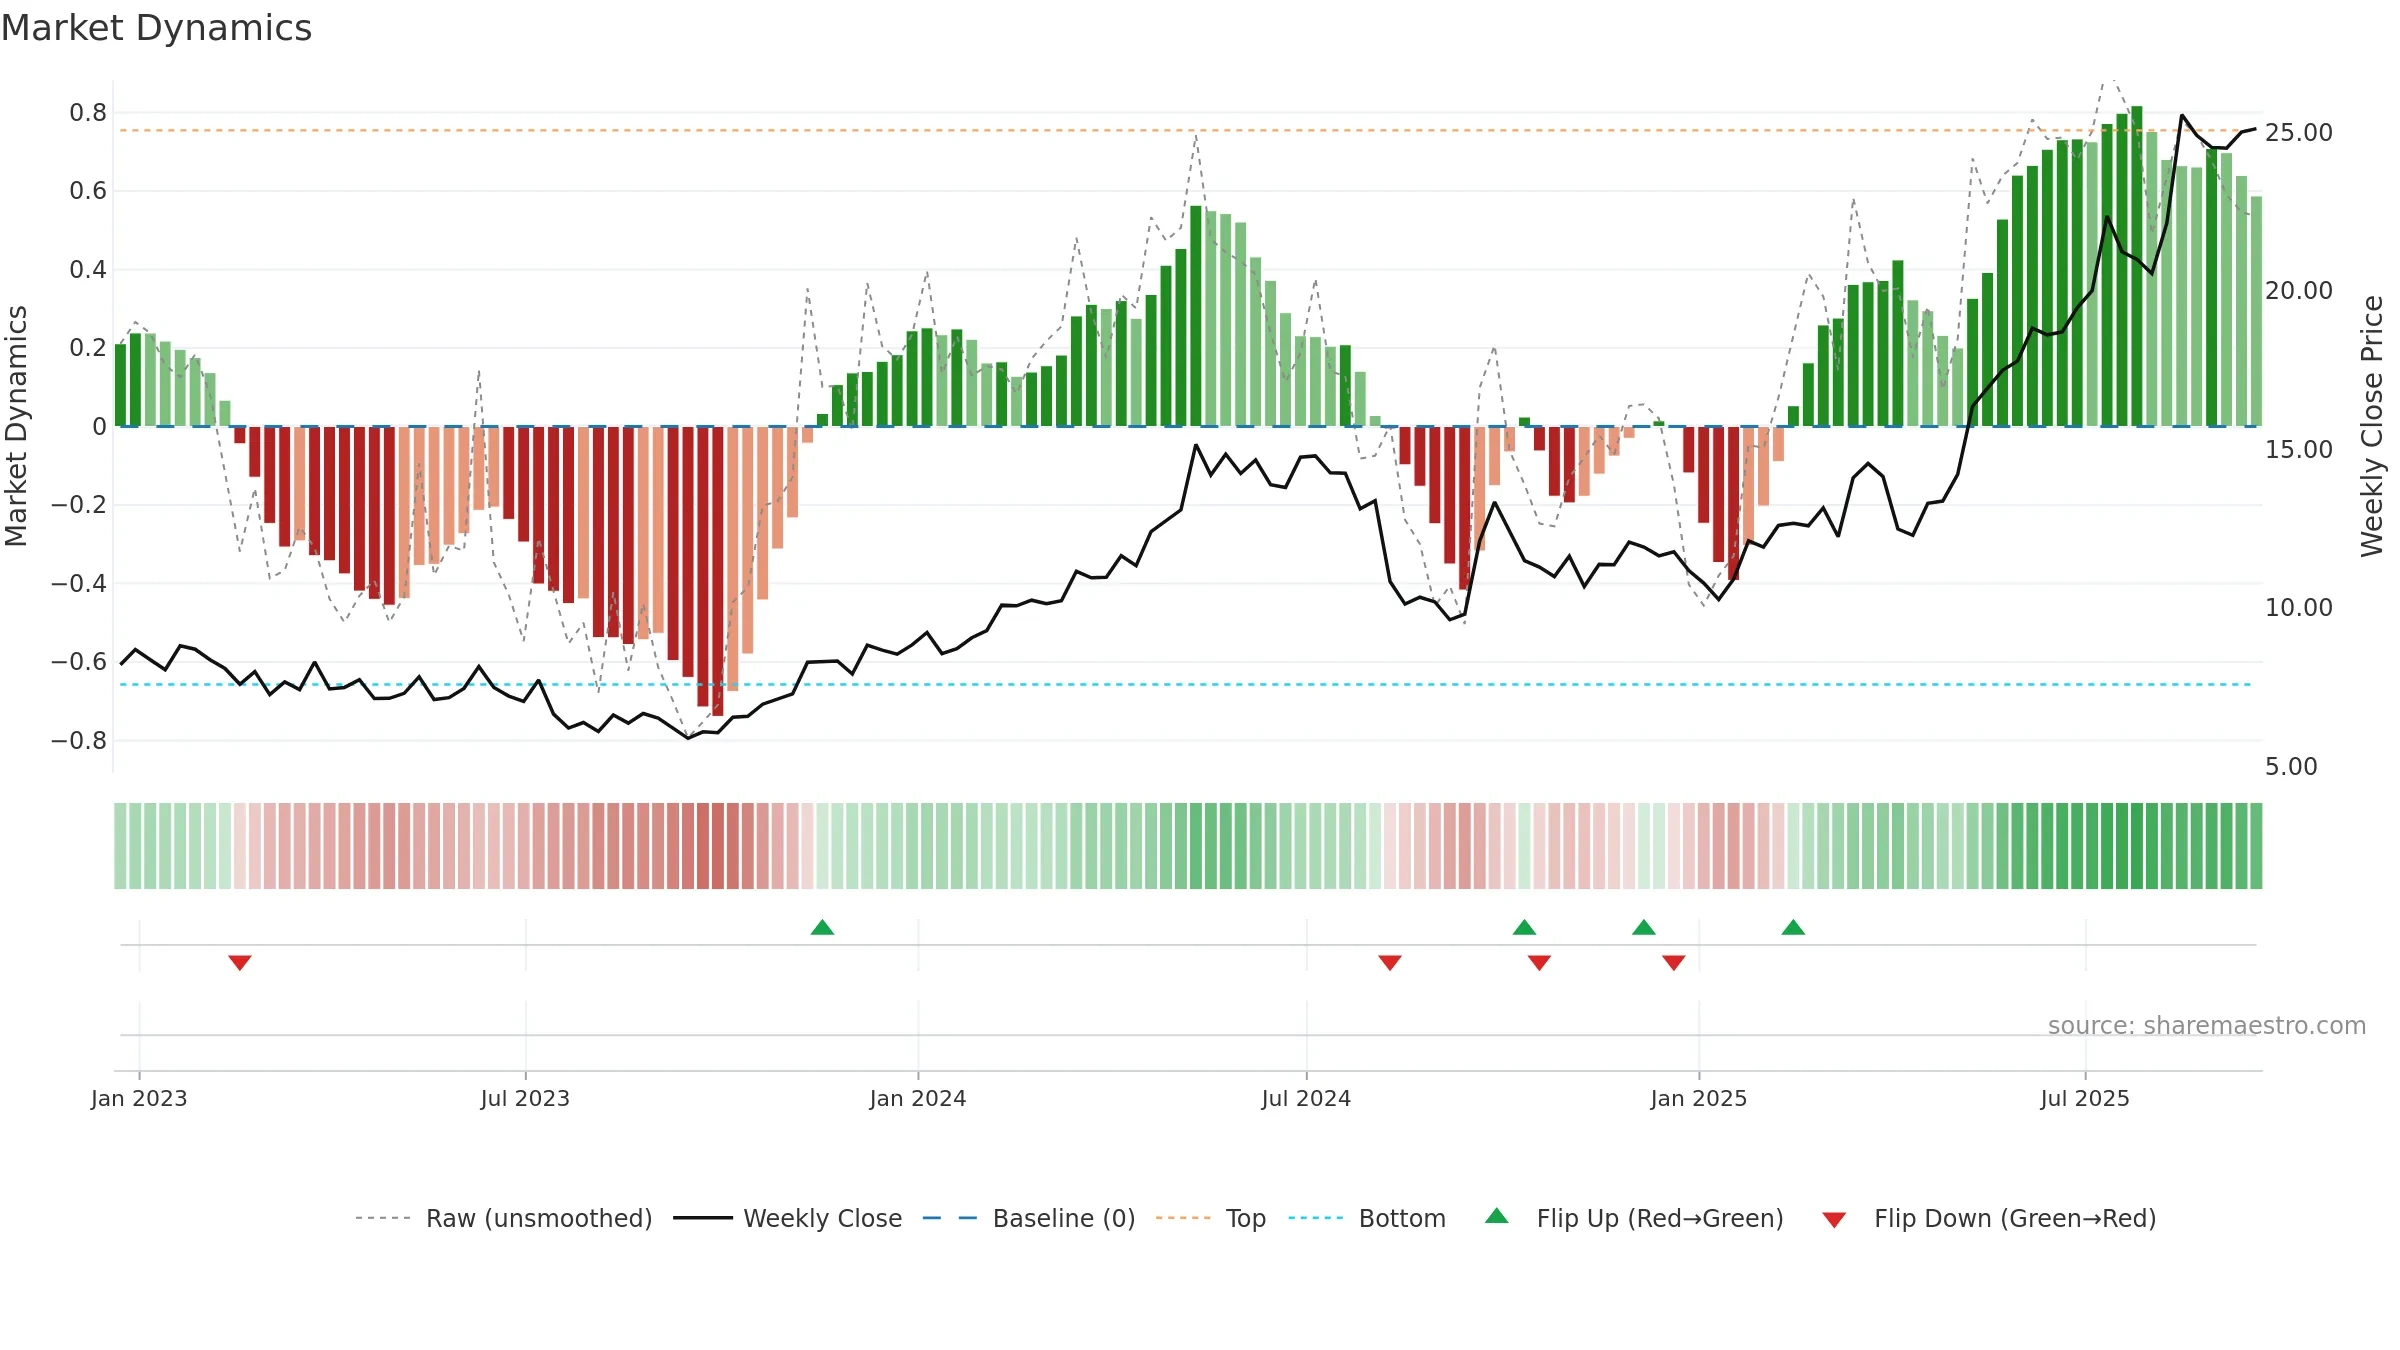Click the Market Dynamics chart title
2400x1350 pixels.
tap(156, 28)
